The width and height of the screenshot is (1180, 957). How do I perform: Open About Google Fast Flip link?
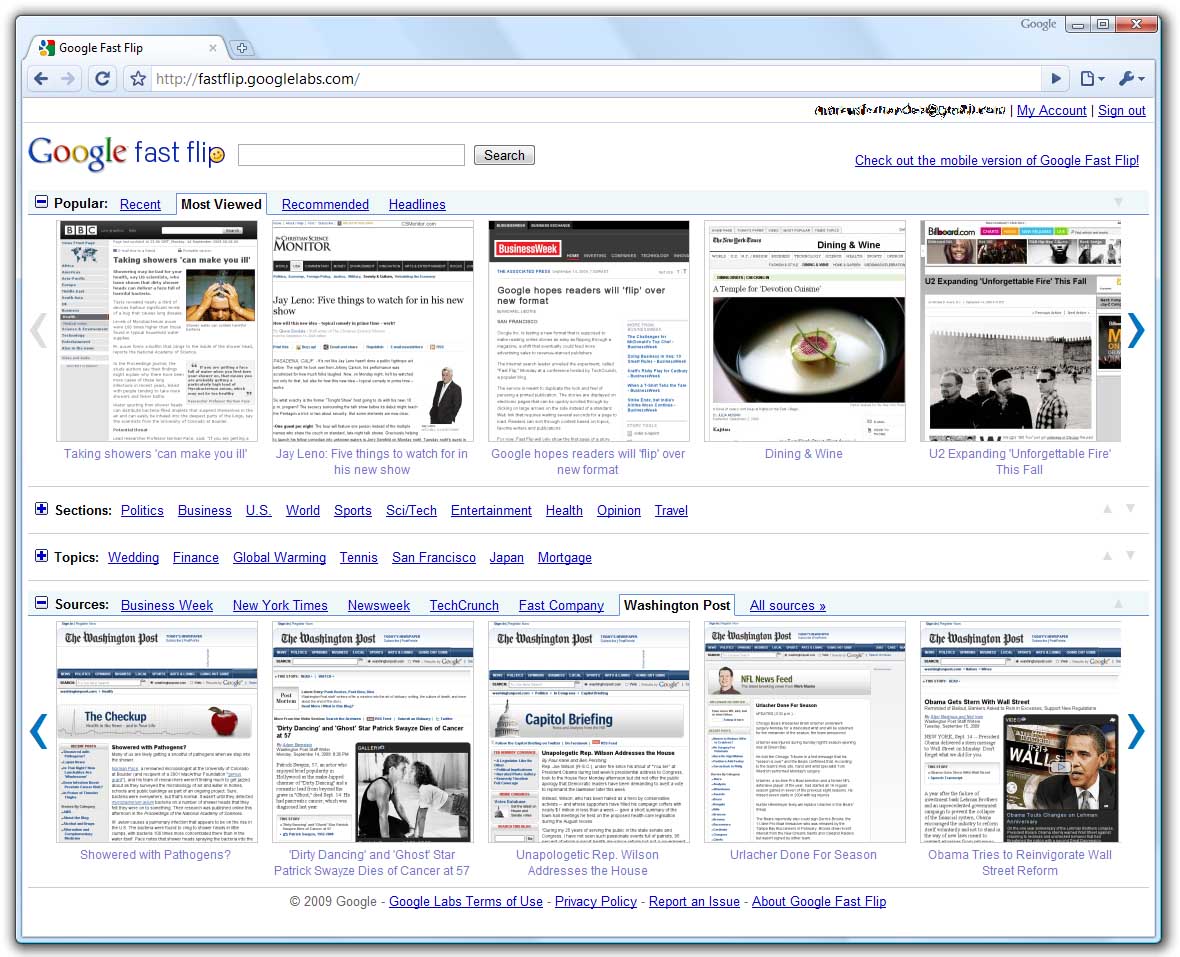pos(819,901)
